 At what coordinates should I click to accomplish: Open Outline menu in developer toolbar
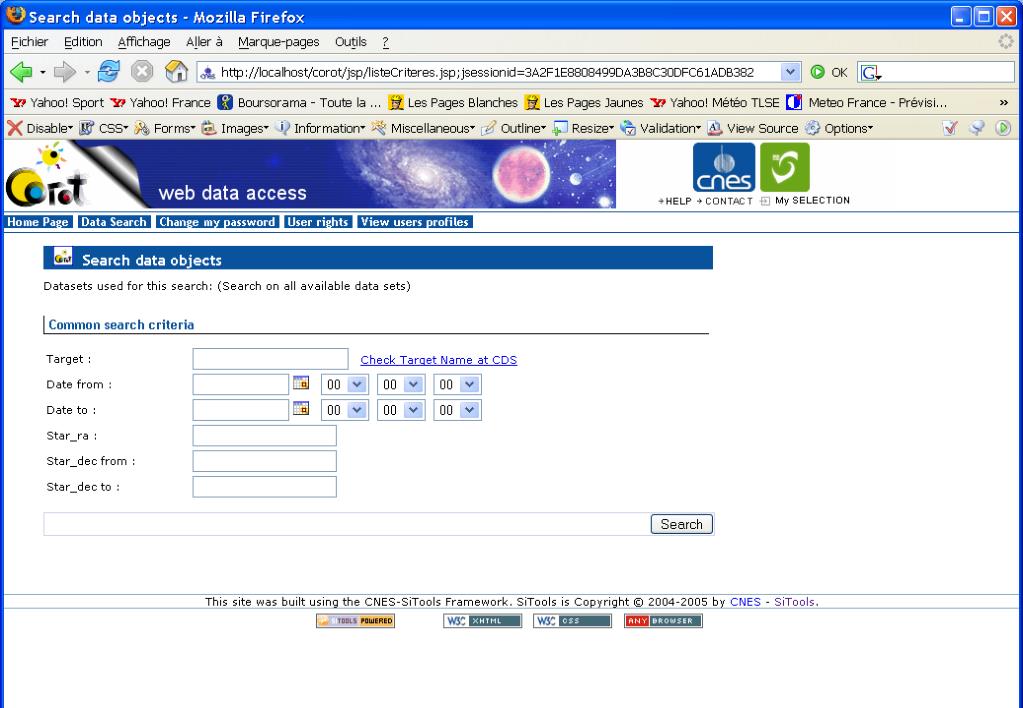click(x=513, y=128)
